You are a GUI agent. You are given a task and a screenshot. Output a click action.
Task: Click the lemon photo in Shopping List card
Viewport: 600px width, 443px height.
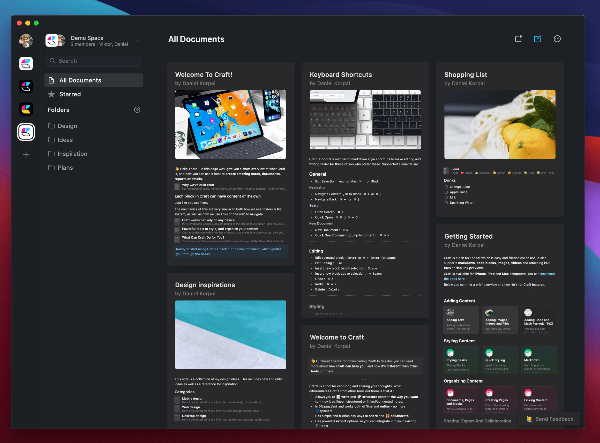click(x=500, y=124)
